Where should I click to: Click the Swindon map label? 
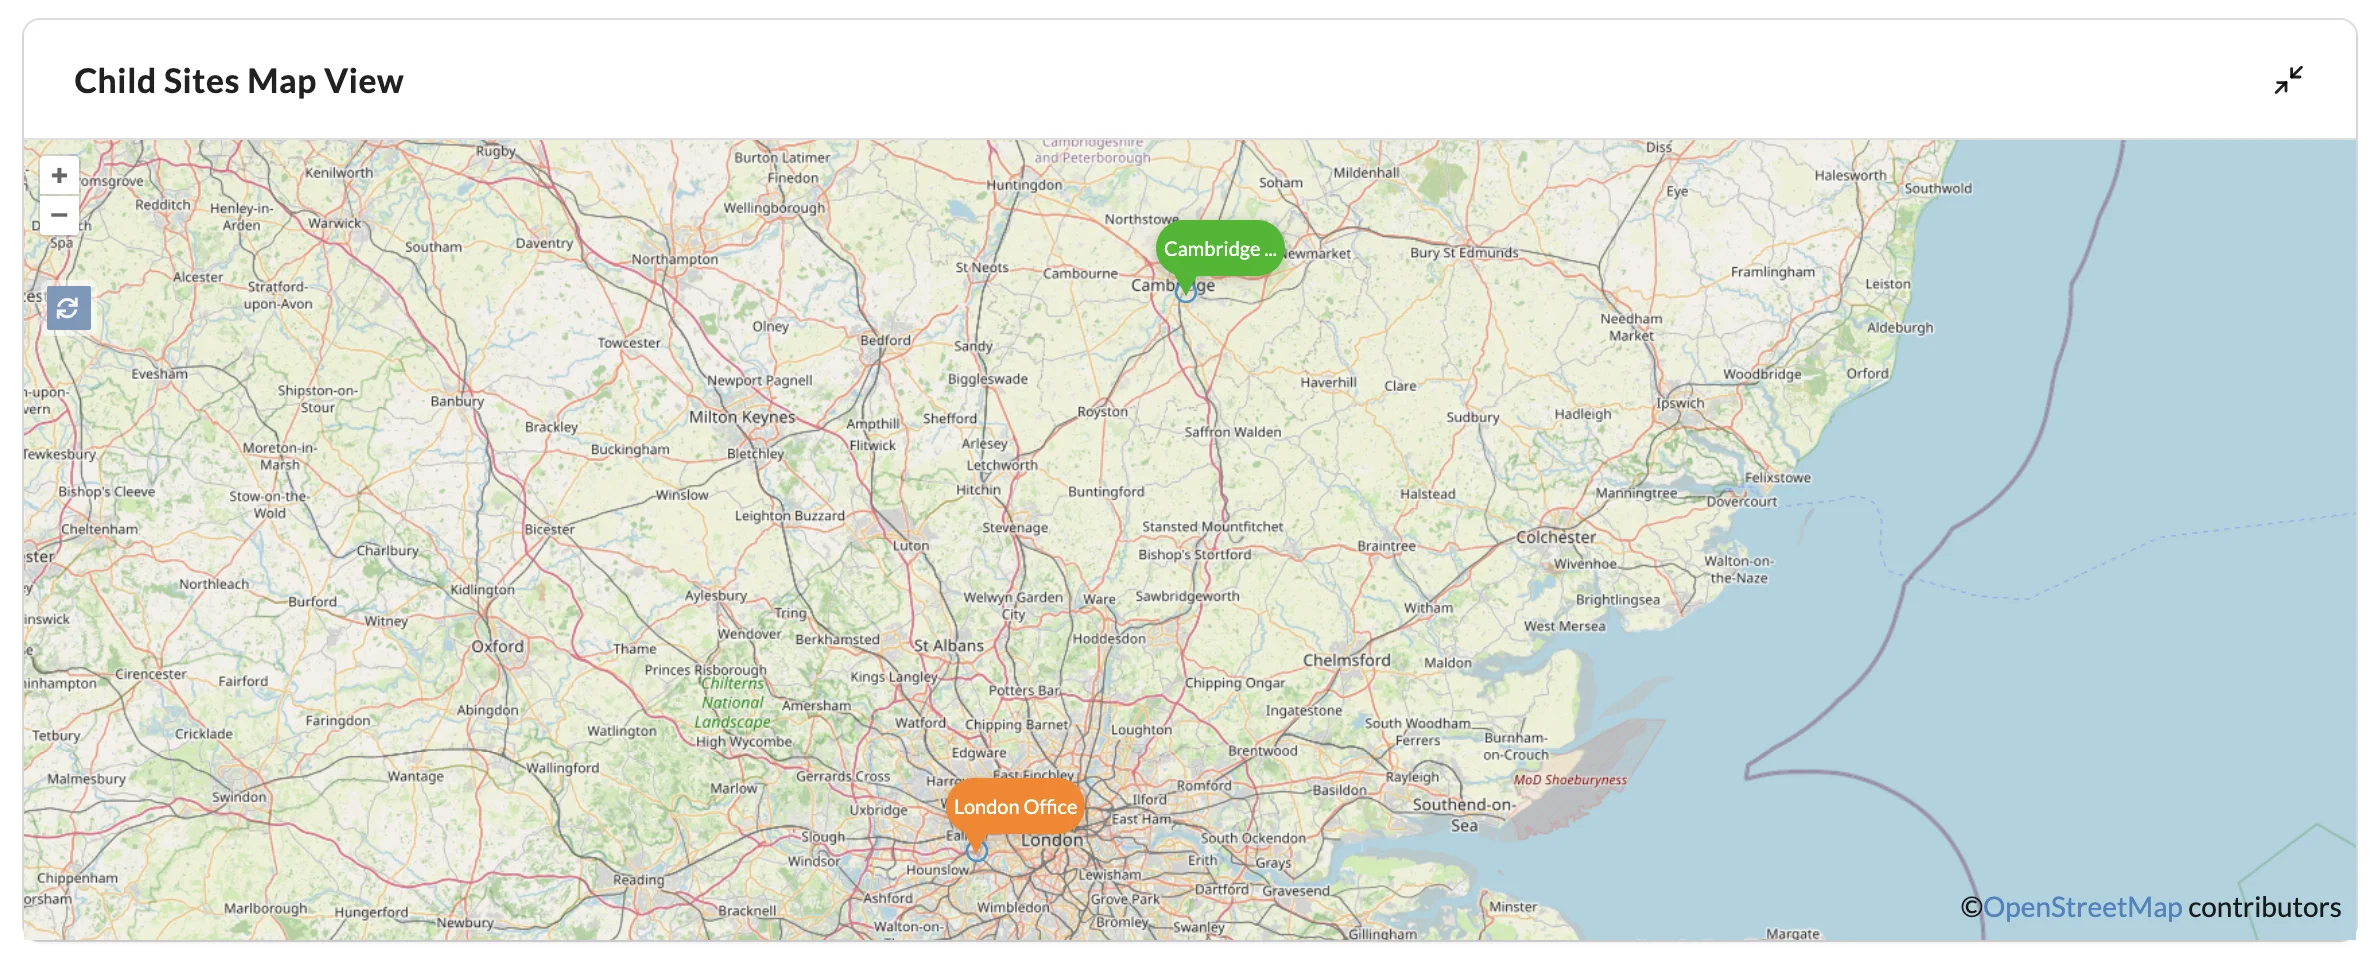pyautogui.click(x=239, y=797)
